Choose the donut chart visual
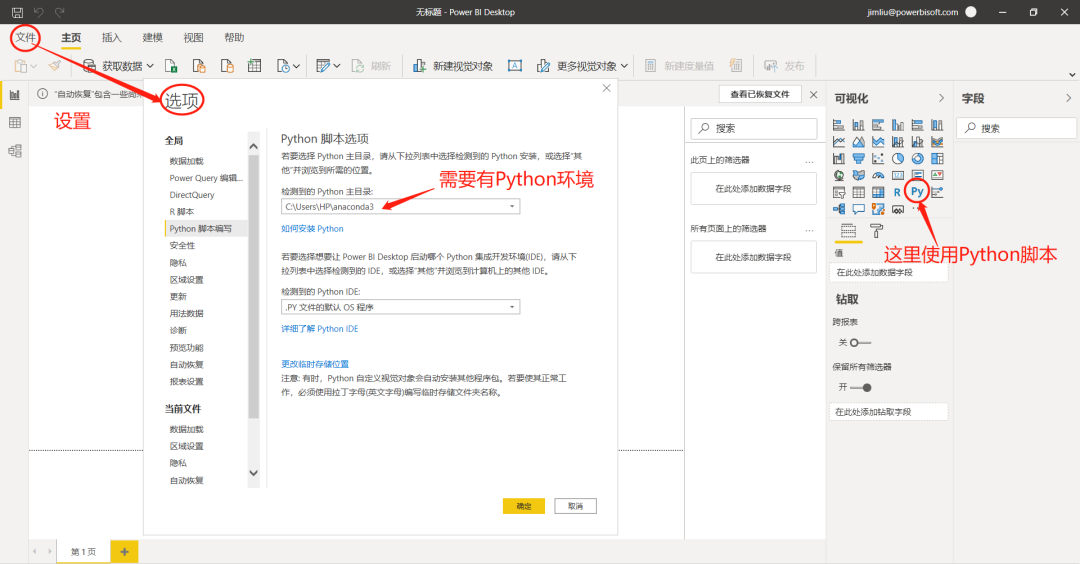 [917, 158]
